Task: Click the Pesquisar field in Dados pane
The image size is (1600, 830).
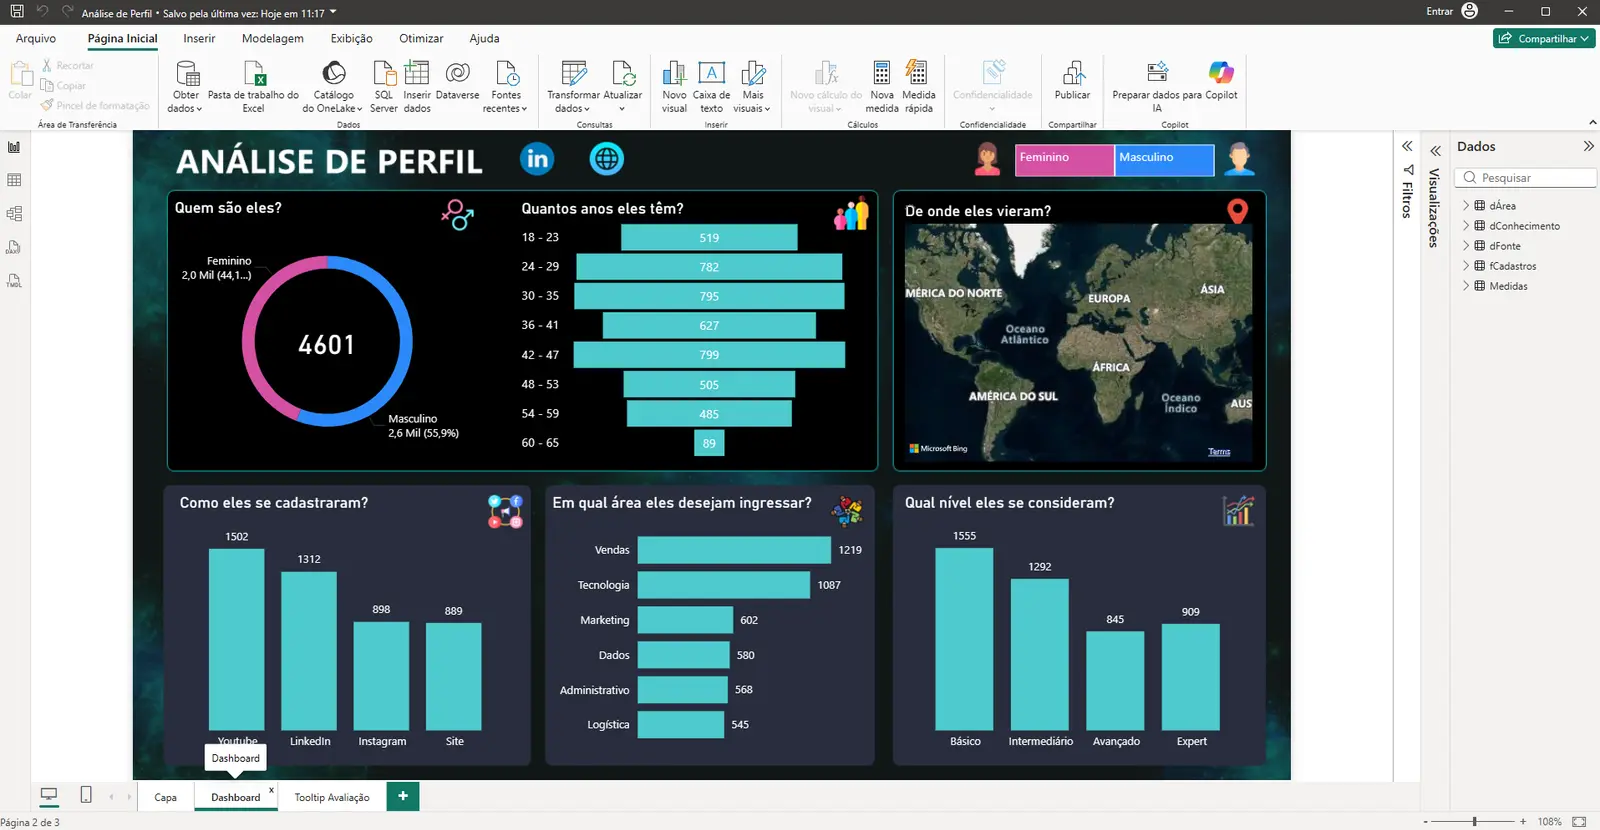Action: pos(1526,178)
